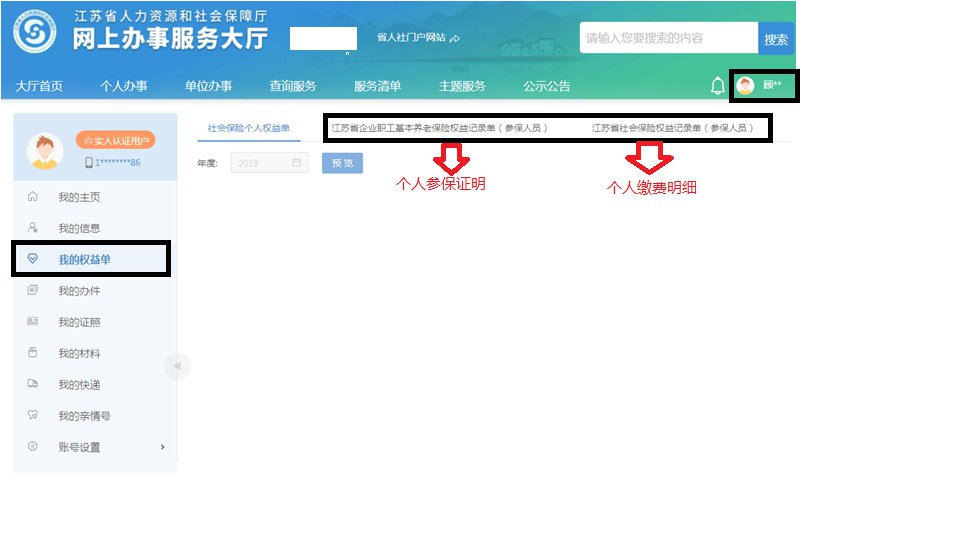960x540 pixels.
Task: Click the heart icon beside 我的亲情号
Action: point(32,414)
